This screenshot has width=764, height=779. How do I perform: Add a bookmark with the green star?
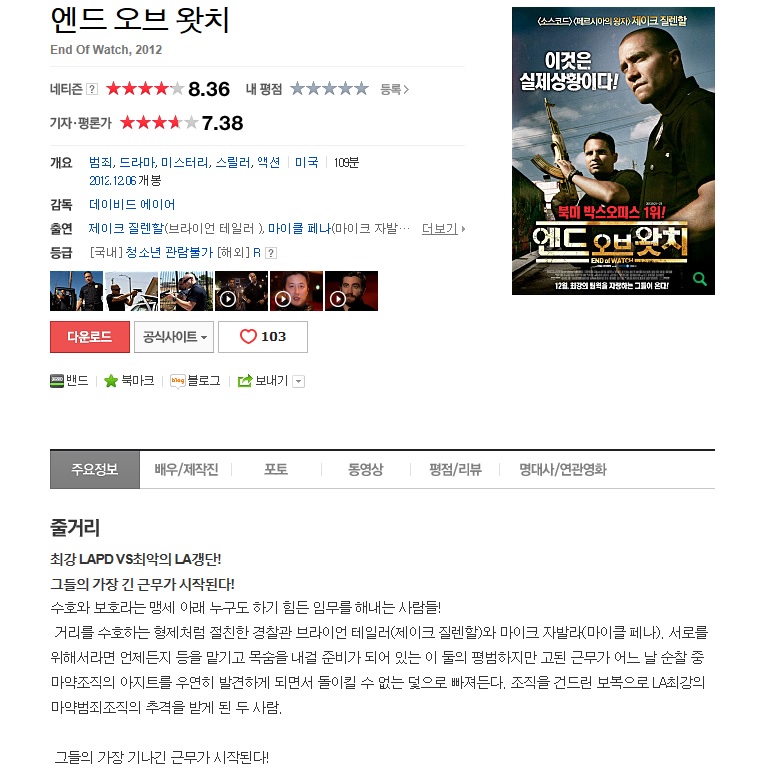tap(111, 381)
